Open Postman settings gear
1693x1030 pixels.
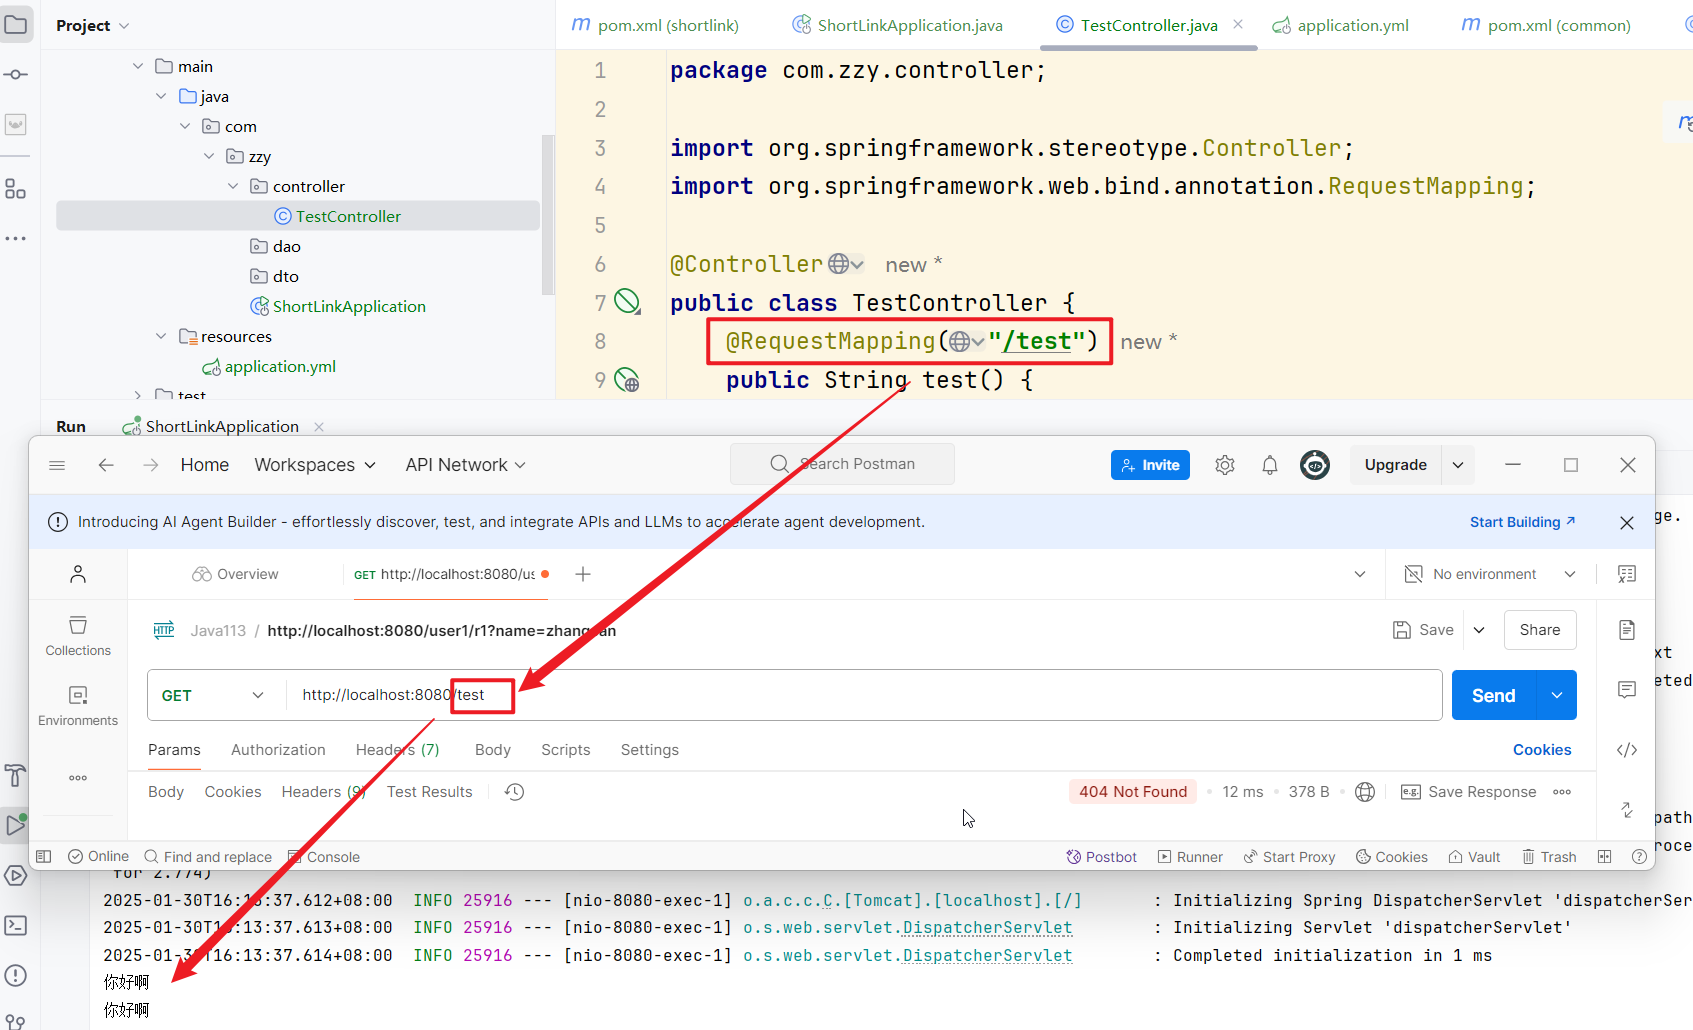(1225, 465)
